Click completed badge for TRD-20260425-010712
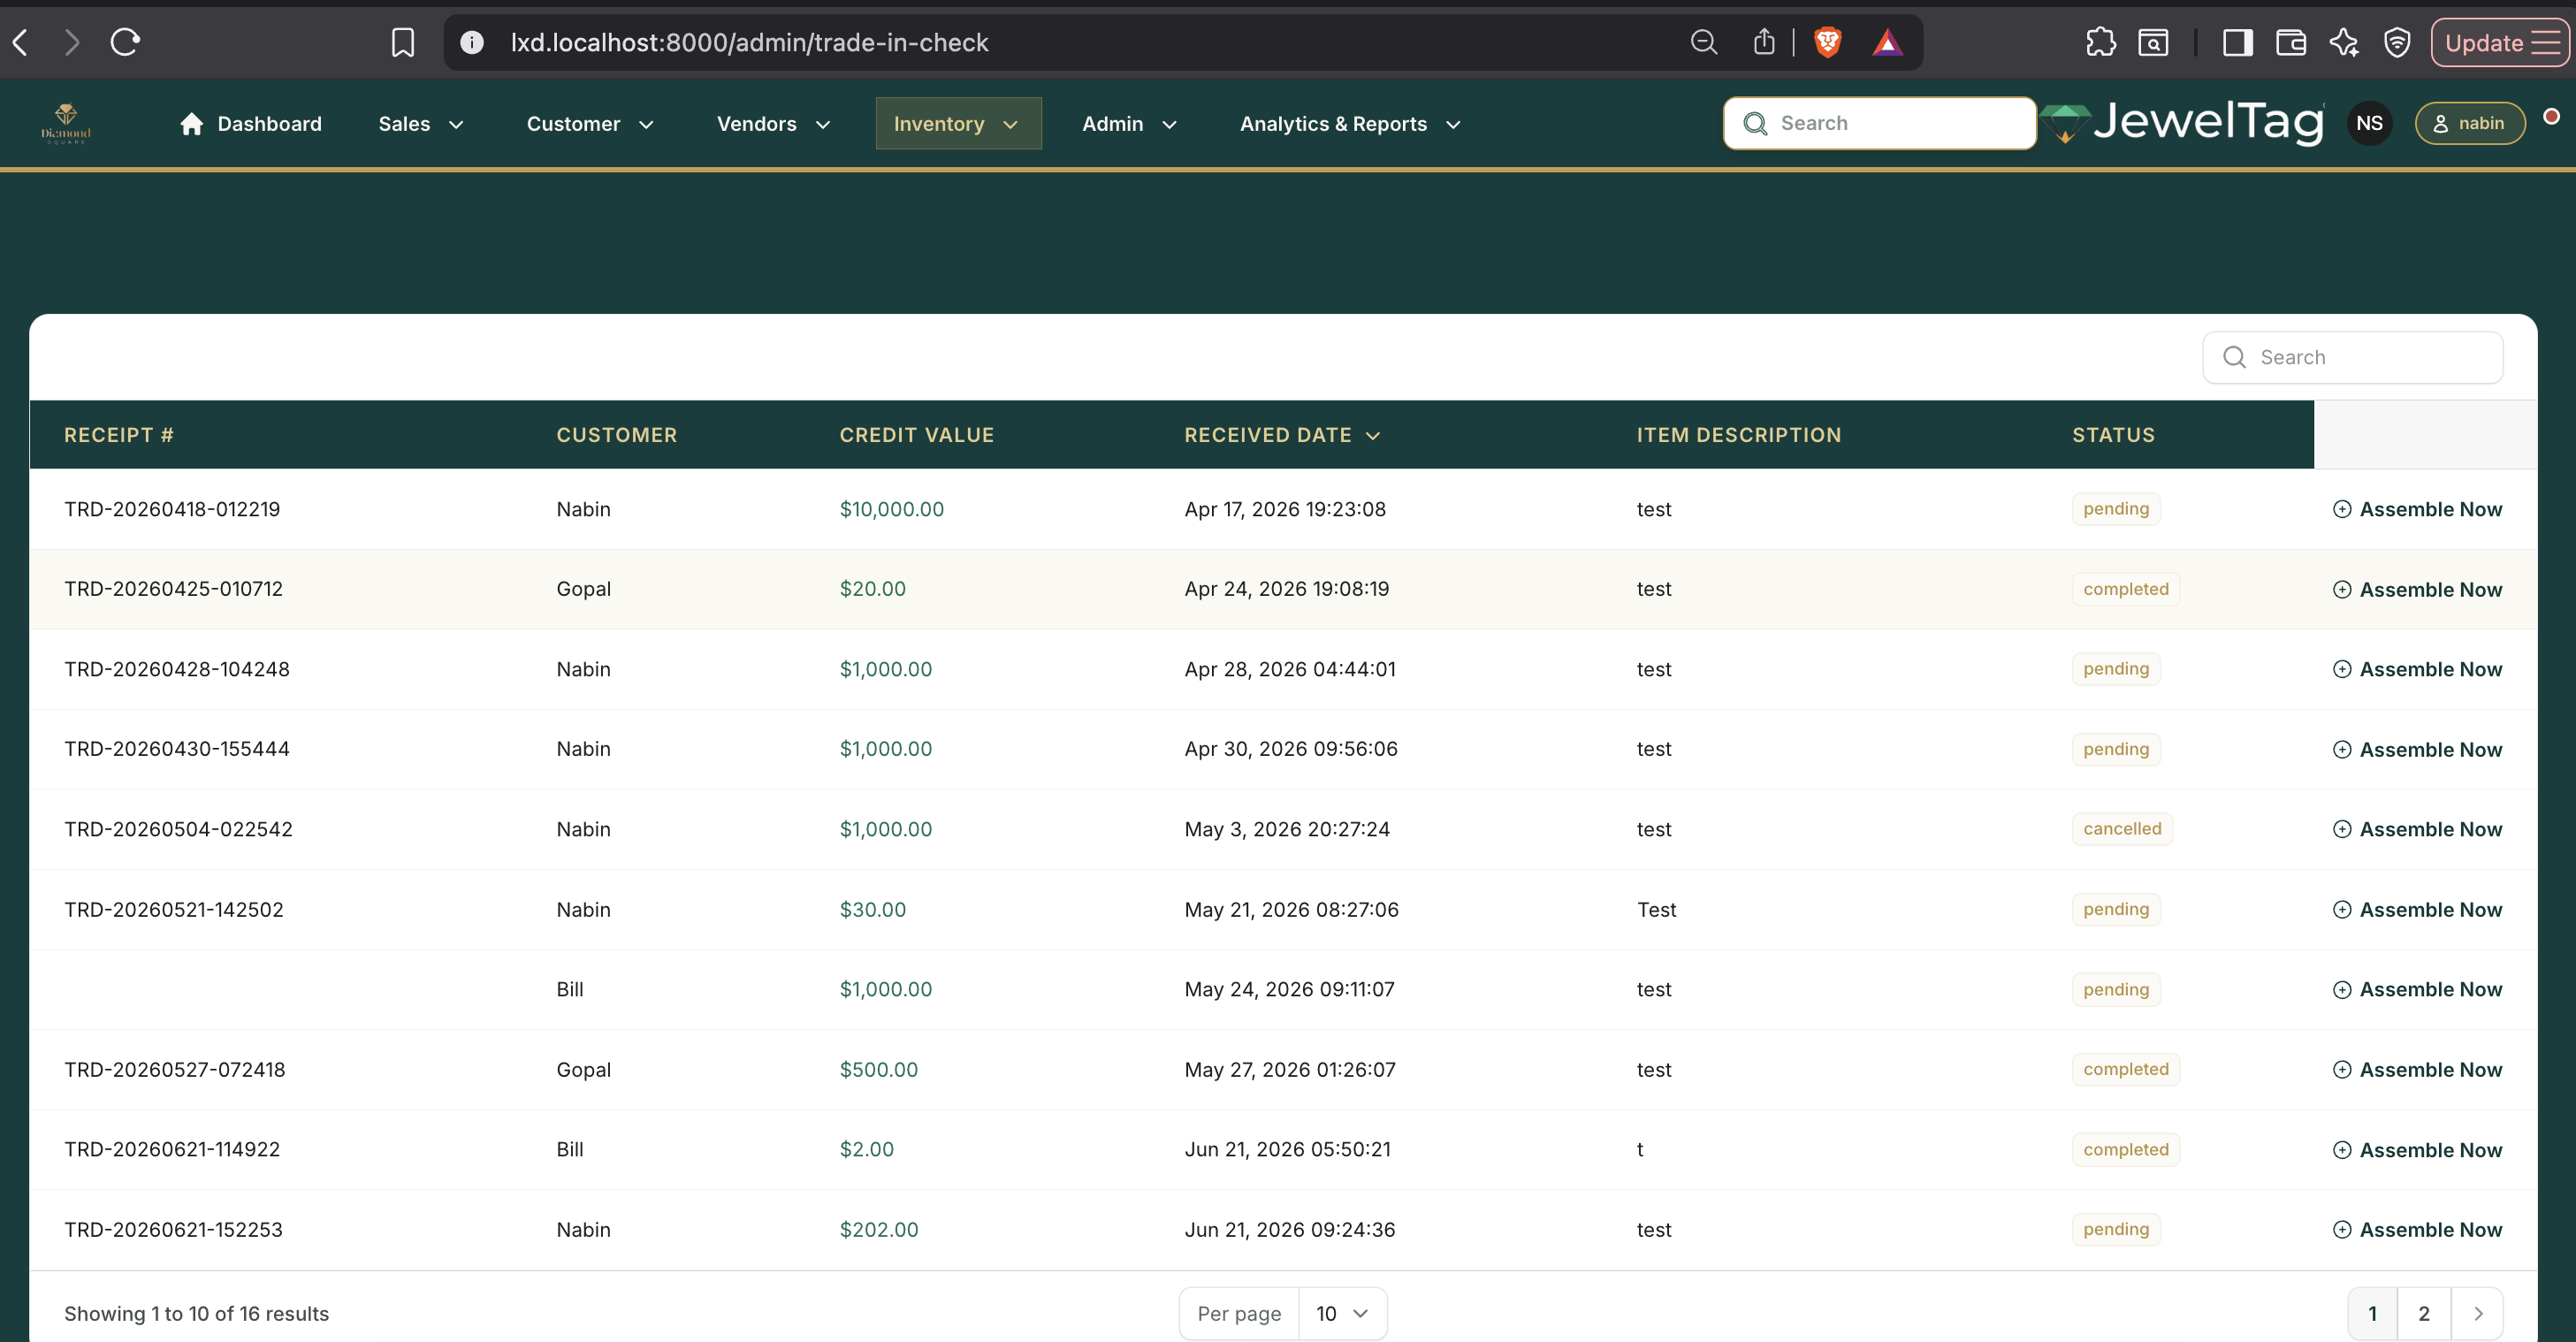Viewport: 2576px width, 1342px height. coord(2126,589)
